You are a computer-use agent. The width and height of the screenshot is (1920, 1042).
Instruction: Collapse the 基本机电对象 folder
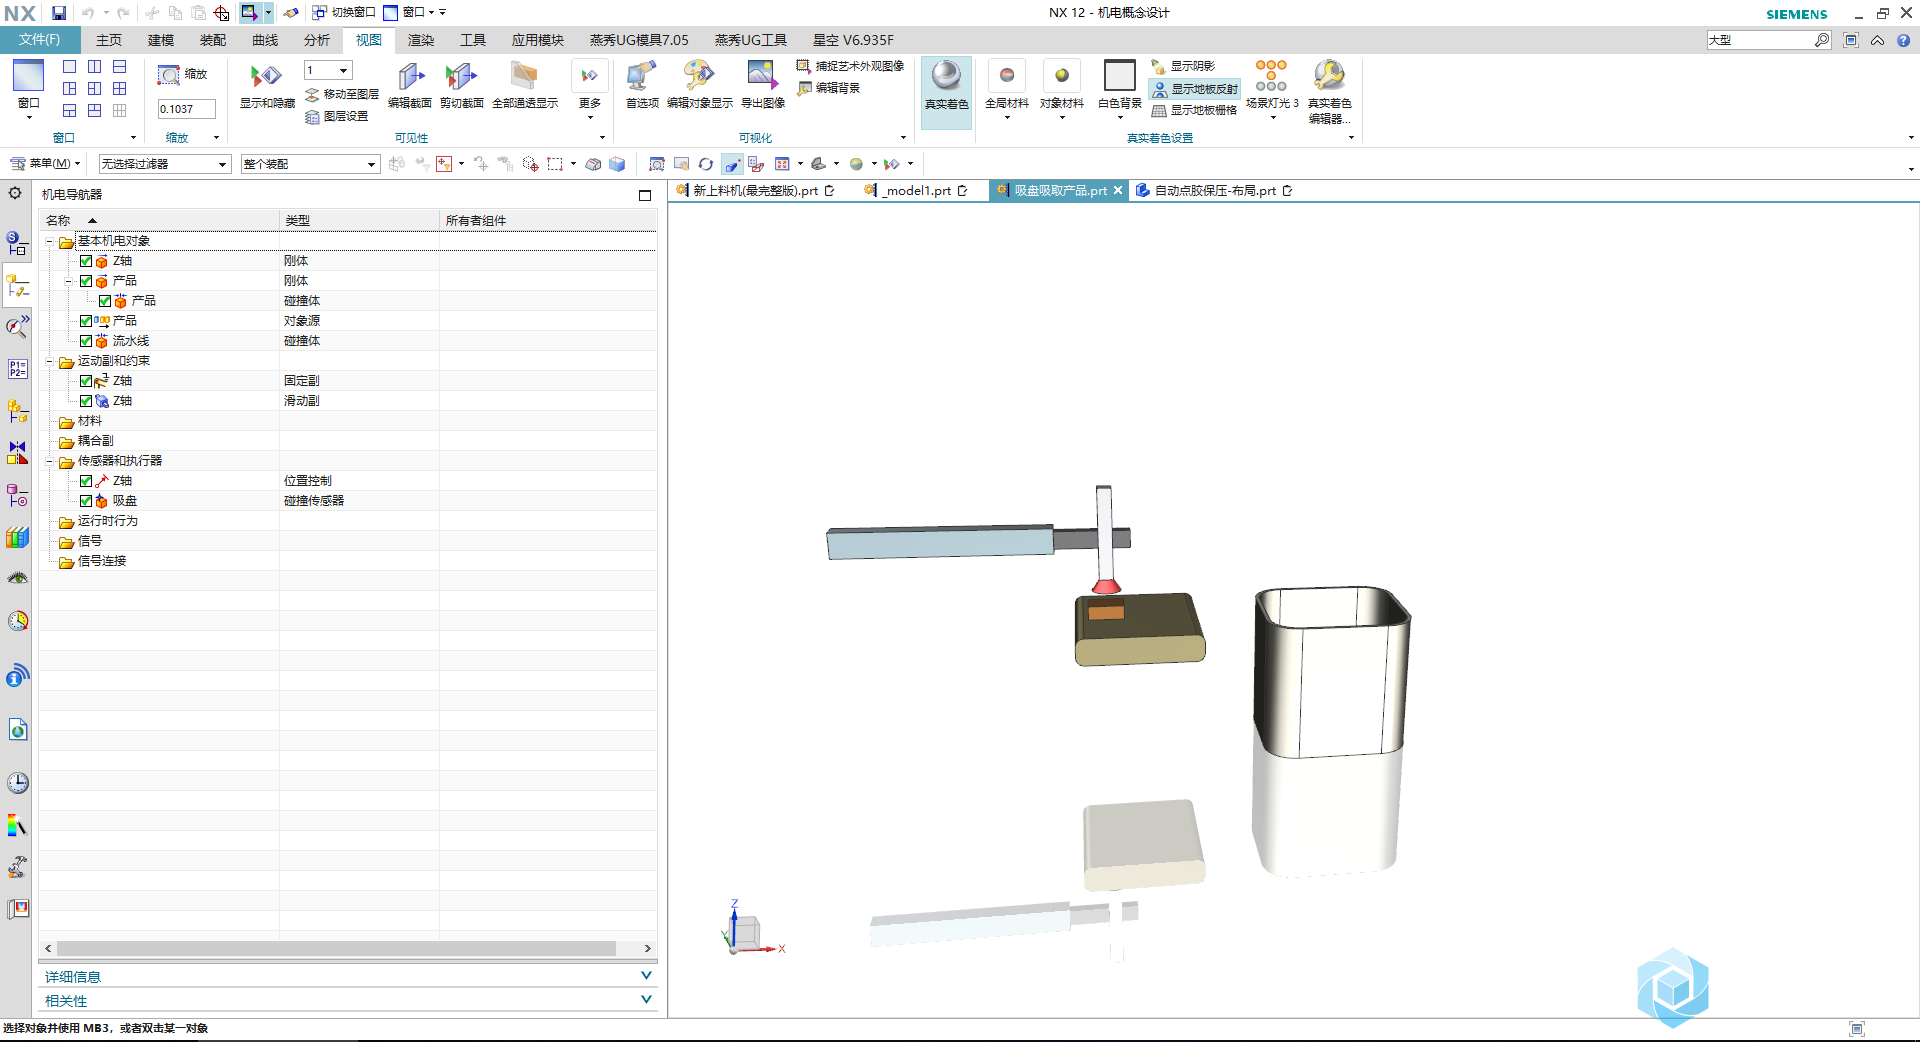(x=49, y=241)
